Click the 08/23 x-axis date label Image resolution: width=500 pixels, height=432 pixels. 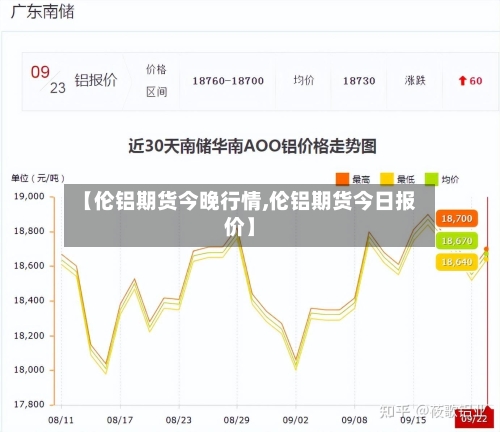pos(179,420)
